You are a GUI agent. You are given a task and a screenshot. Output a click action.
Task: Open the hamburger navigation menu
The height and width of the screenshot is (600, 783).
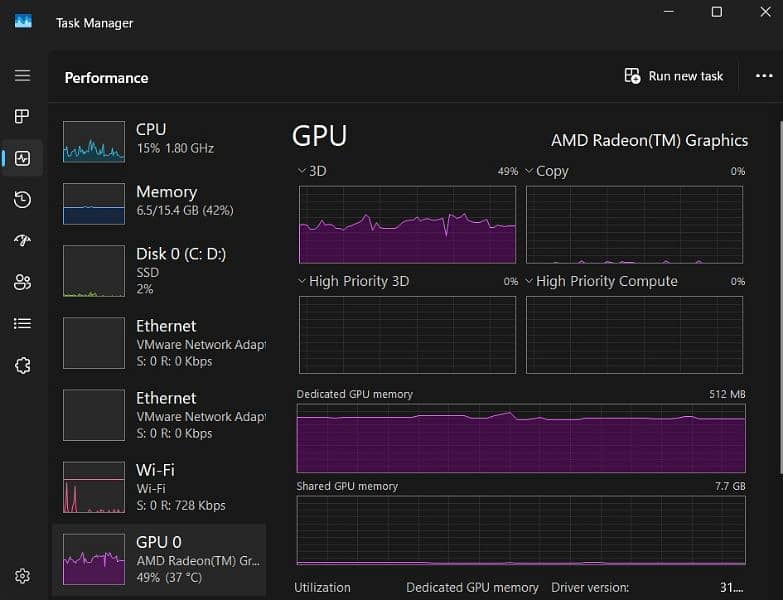point(22,76)
